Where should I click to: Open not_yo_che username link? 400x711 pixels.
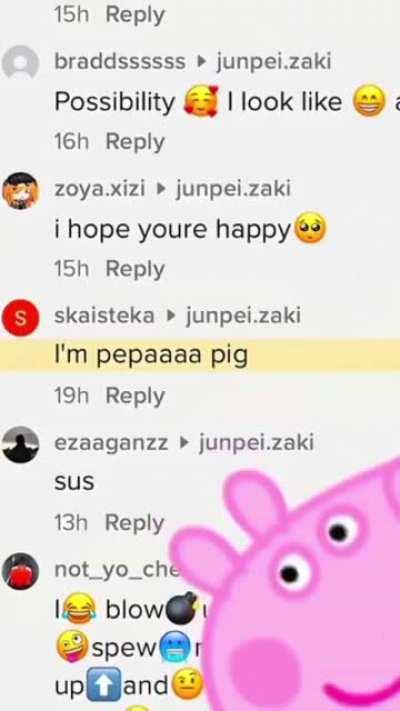coord(117,570)
